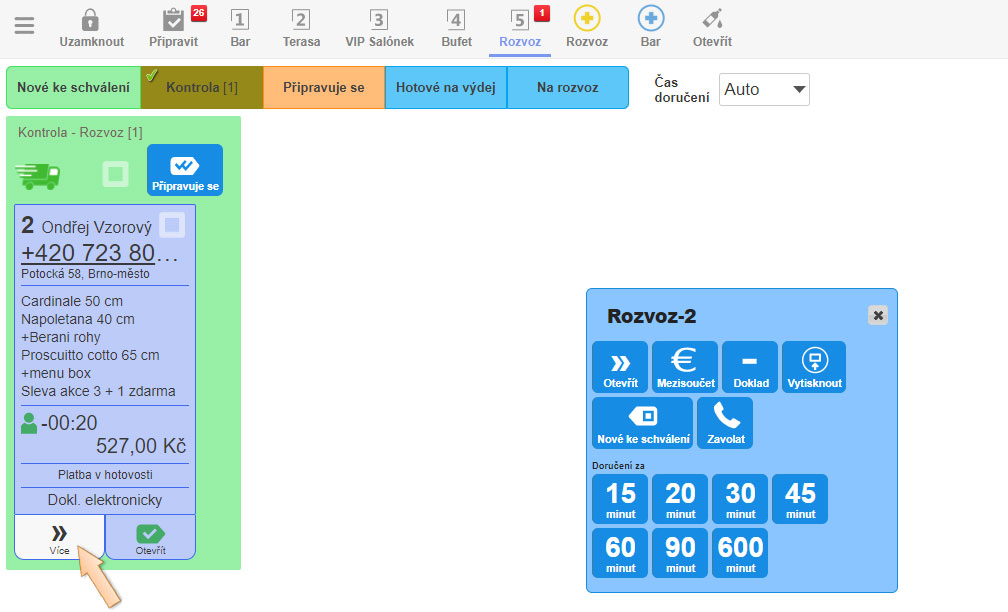
Task: Open the hamburger menu
Action: (24, 25)
